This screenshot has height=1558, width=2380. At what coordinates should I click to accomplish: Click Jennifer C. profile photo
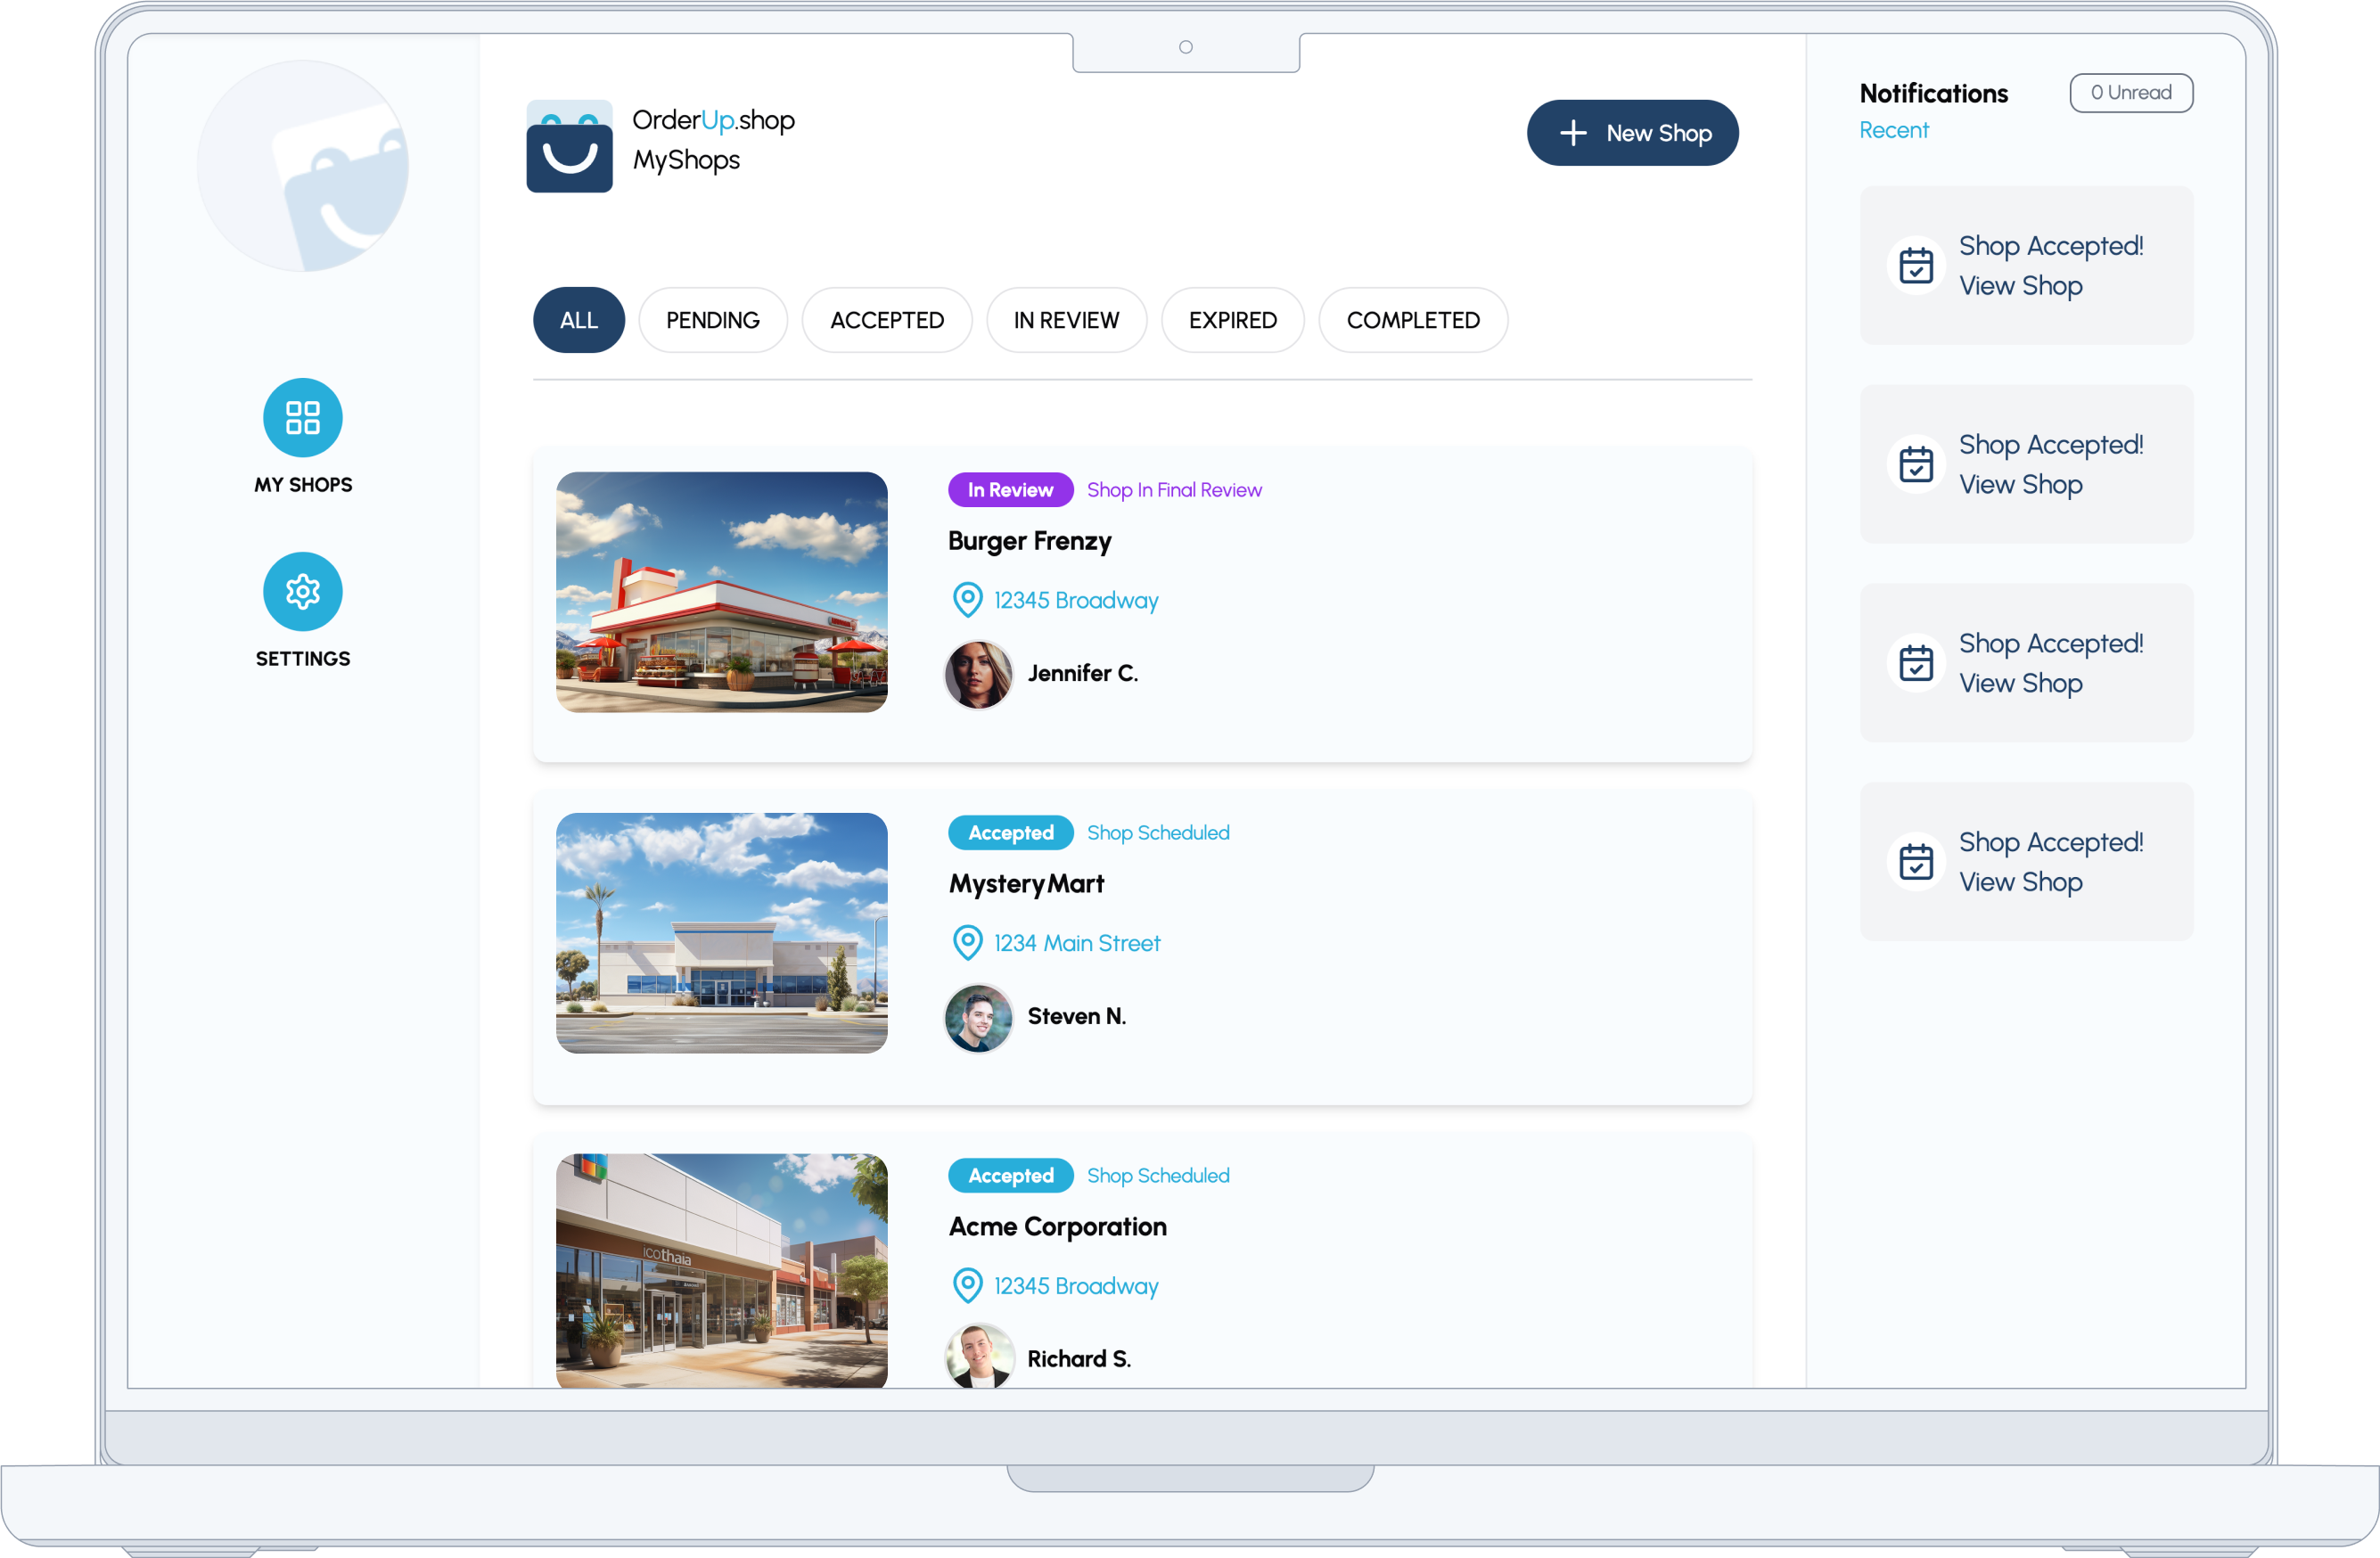[978, 674]
